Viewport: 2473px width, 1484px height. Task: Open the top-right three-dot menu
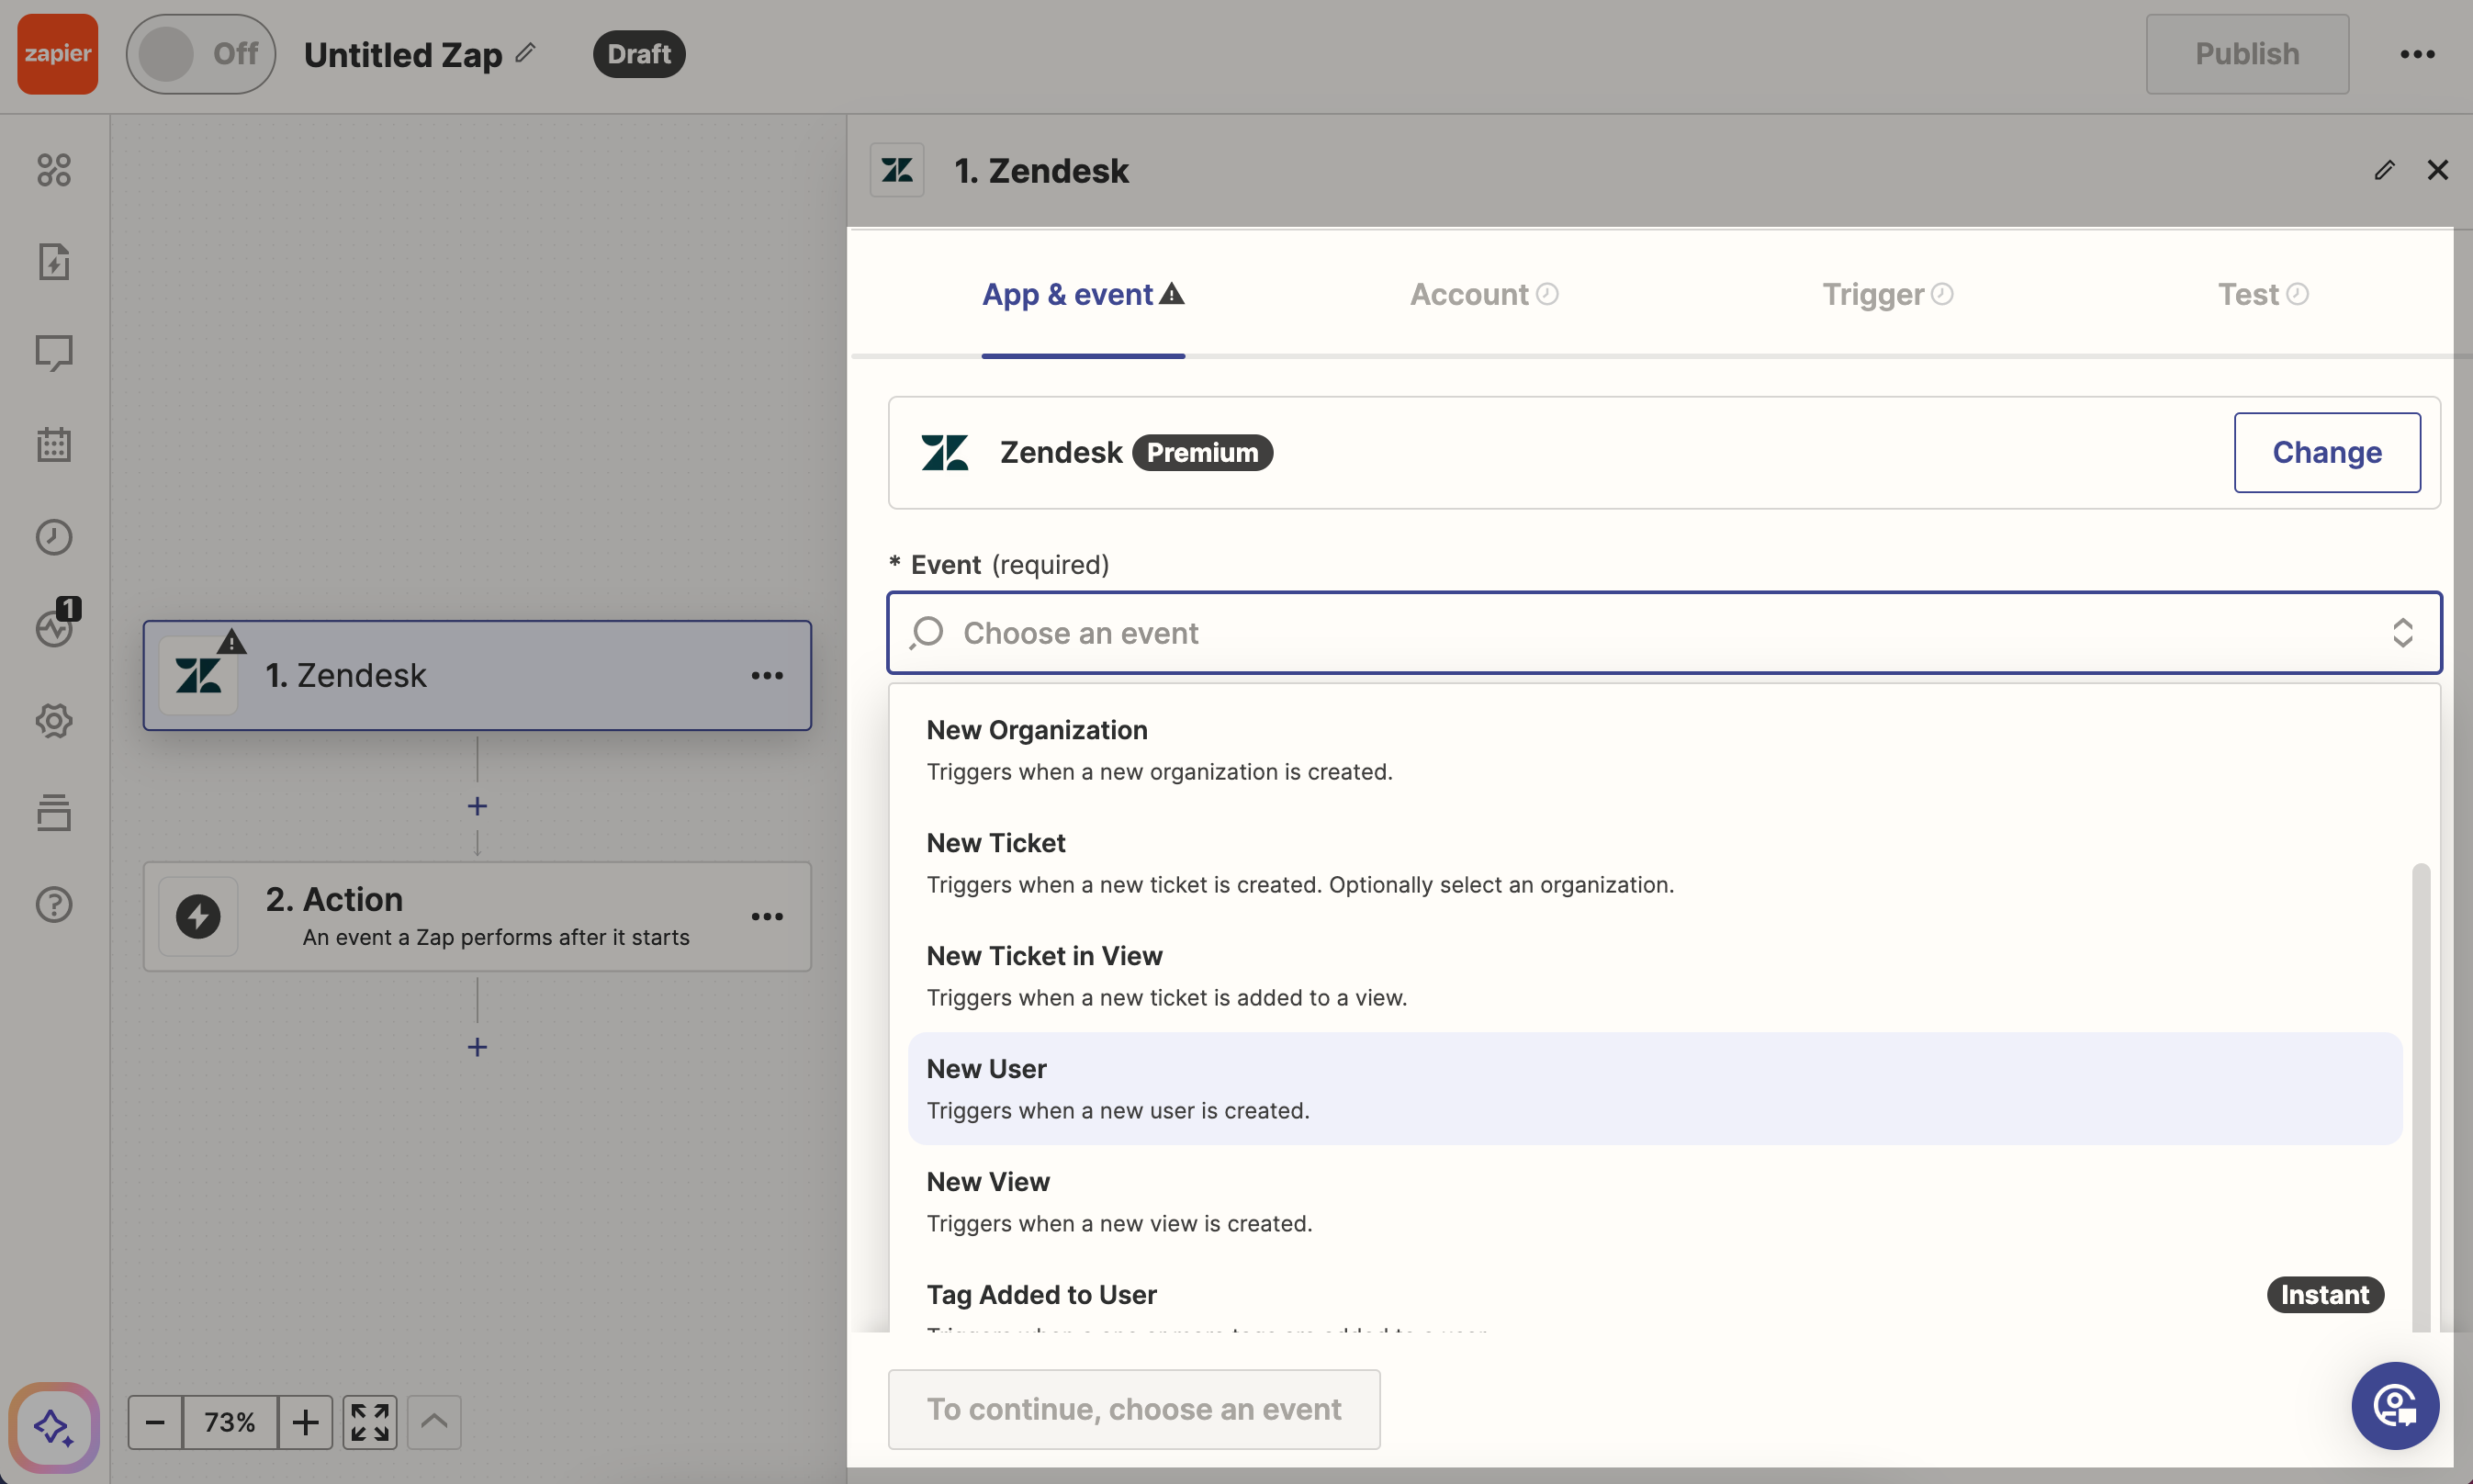click(x=2416, y=54)
